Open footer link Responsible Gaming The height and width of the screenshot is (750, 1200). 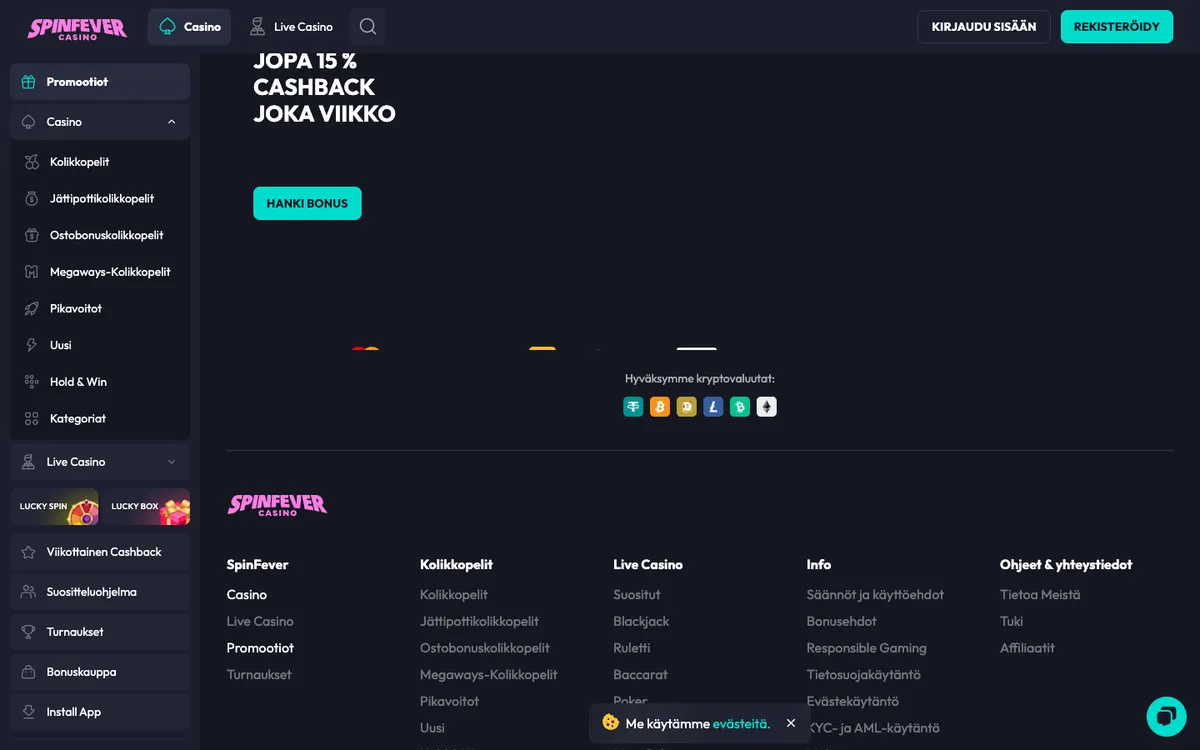(x=867, y=648)
